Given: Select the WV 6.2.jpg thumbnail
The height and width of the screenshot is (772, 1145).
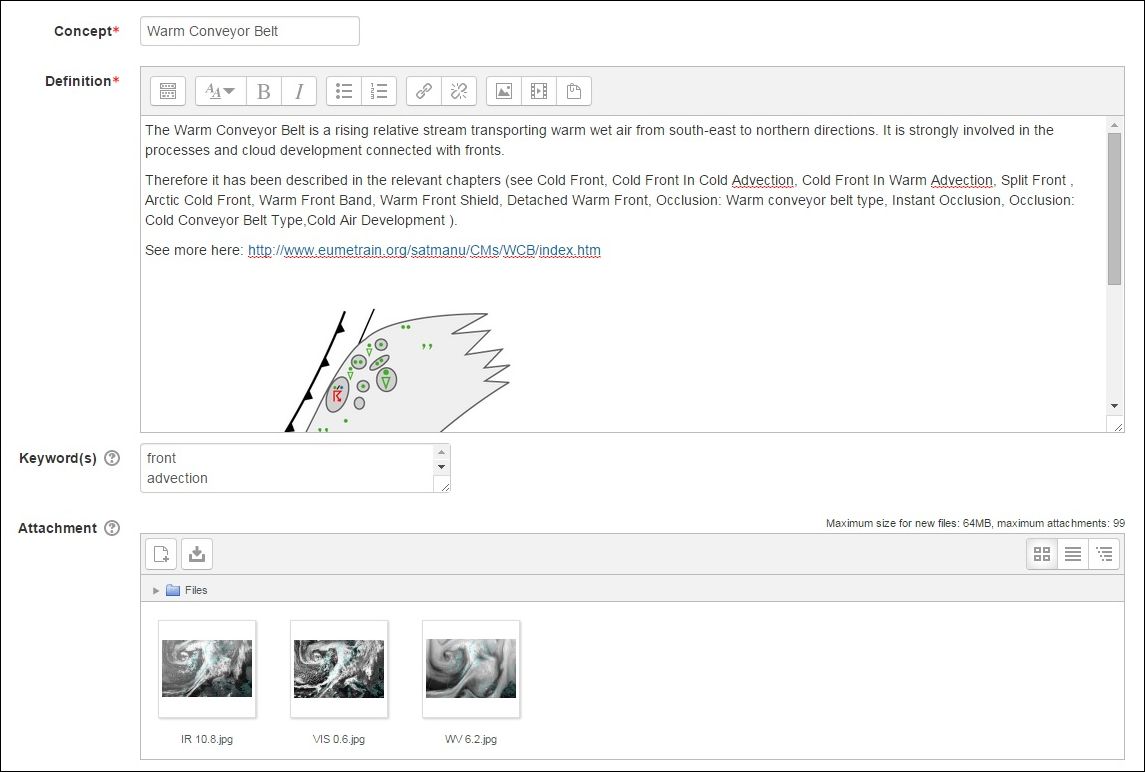Looking at the screenshot, I should (x=471, y=669).
